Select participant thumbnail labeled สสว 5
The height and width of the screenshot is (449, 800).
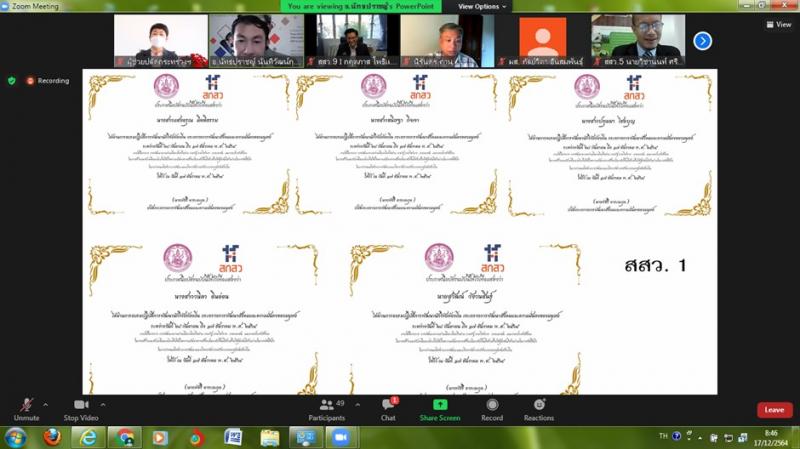pyautogui.click(x=638, y=41)
